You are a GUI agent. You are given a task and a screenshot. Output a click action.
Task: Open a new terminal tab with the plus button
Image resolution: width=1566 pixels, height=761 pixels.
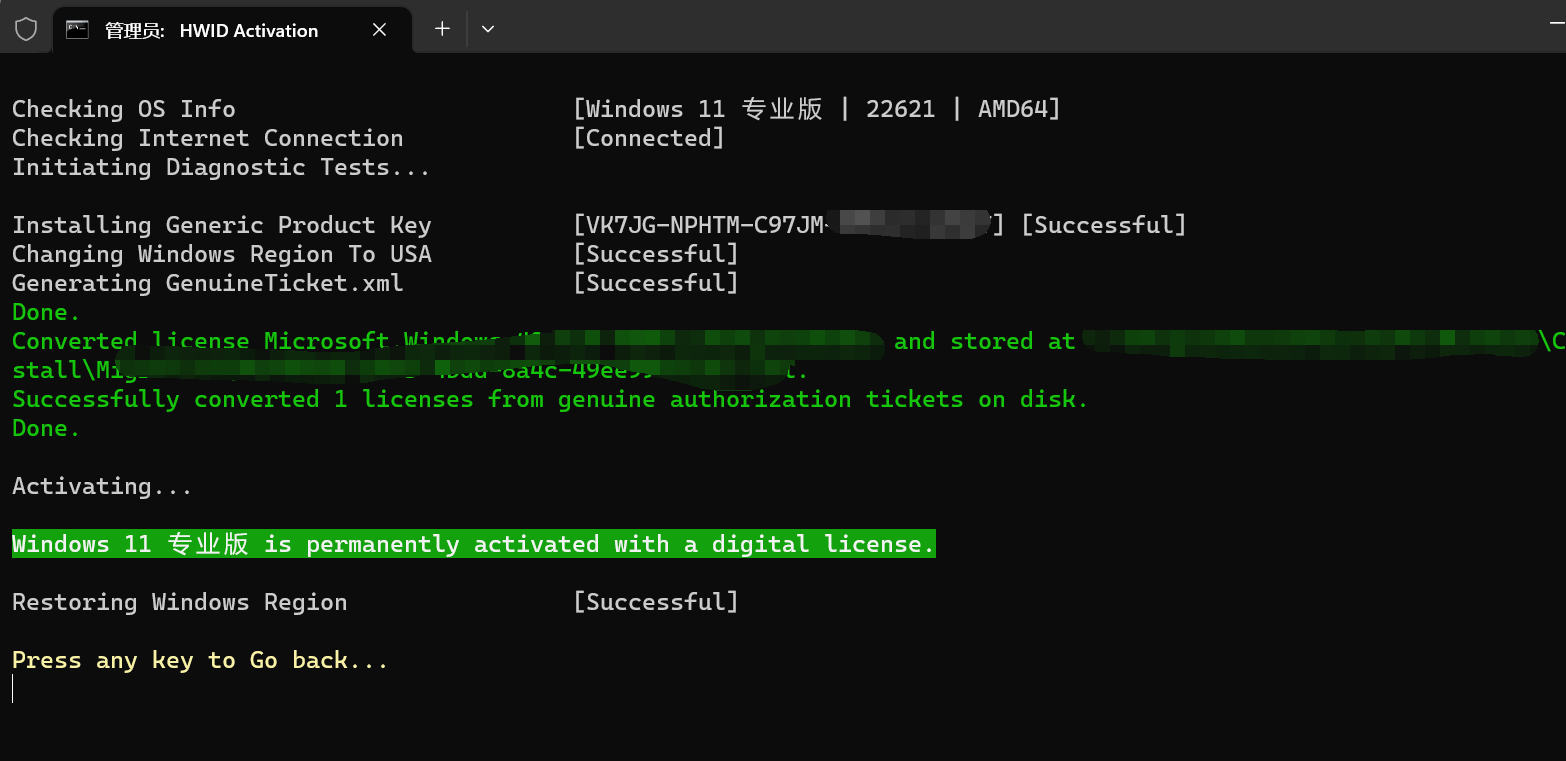442,29
